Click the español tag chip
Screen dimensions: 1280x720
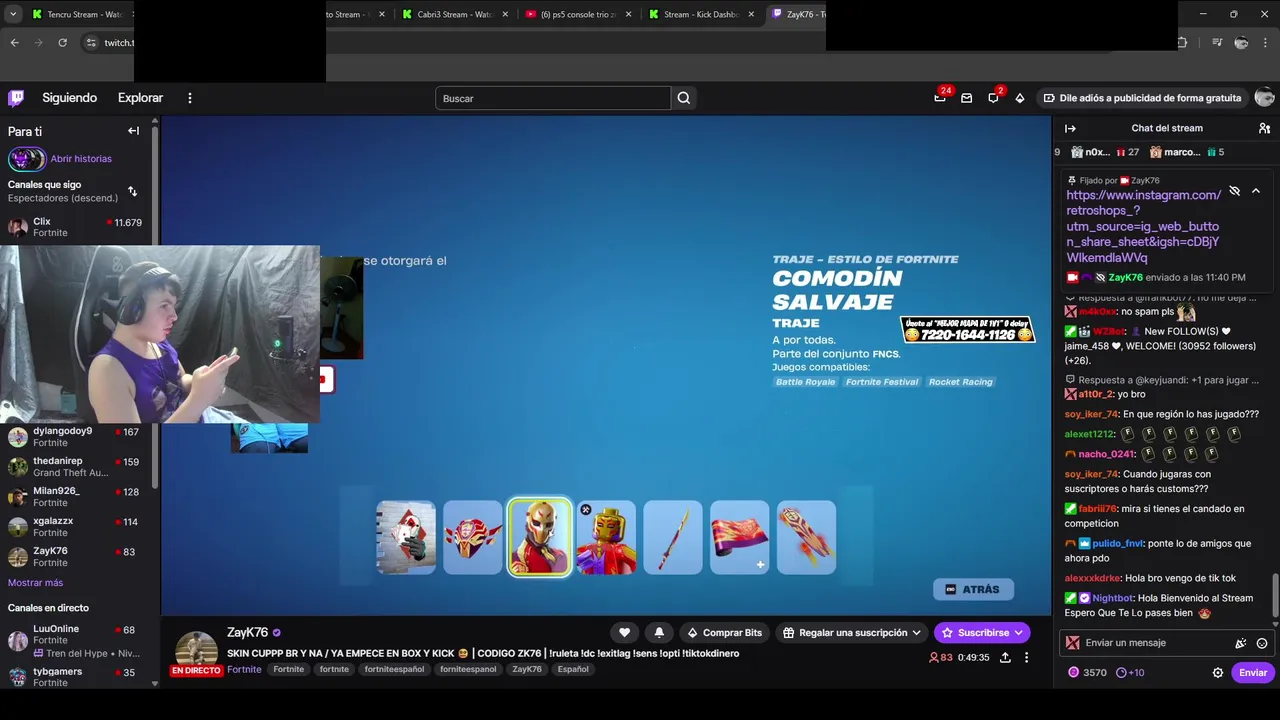coord(573,669)
